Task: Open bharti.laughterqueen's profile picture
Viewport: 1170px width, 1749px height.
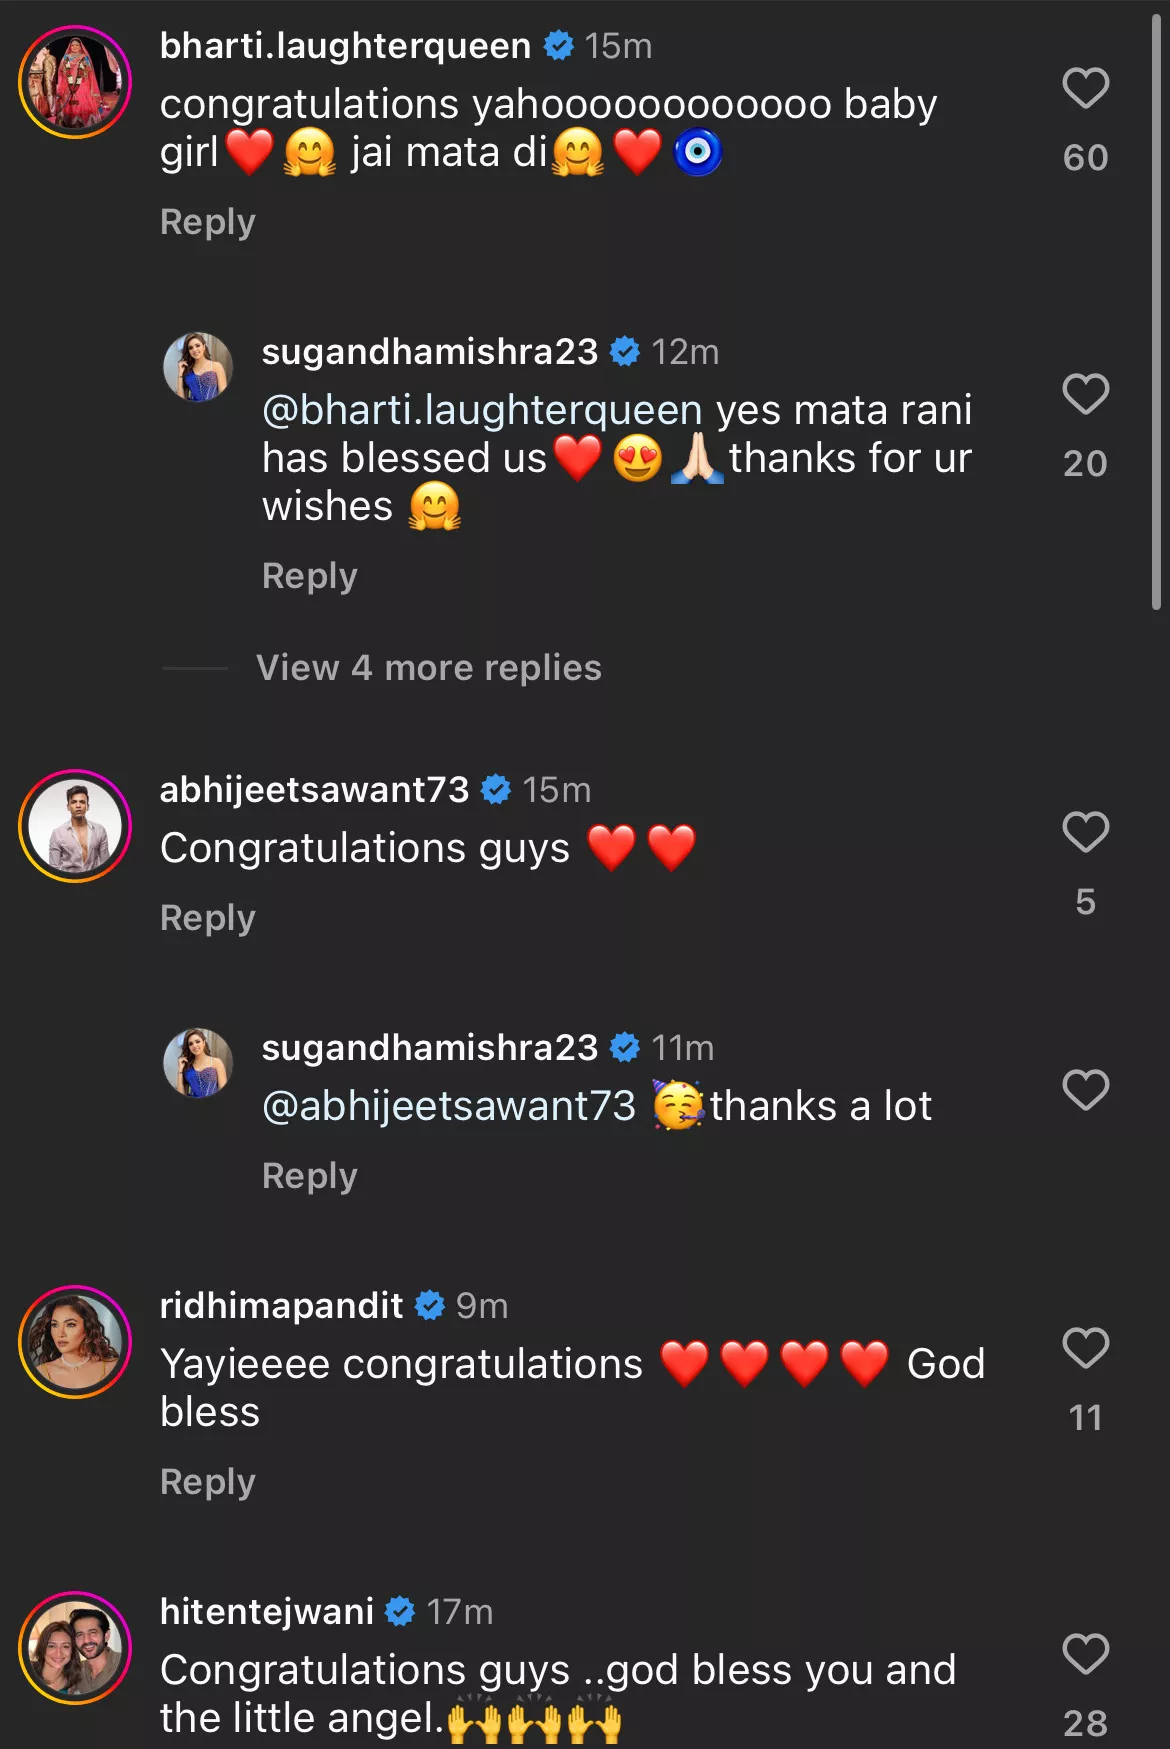Action: pyautogui.click(x=75, y=82)
